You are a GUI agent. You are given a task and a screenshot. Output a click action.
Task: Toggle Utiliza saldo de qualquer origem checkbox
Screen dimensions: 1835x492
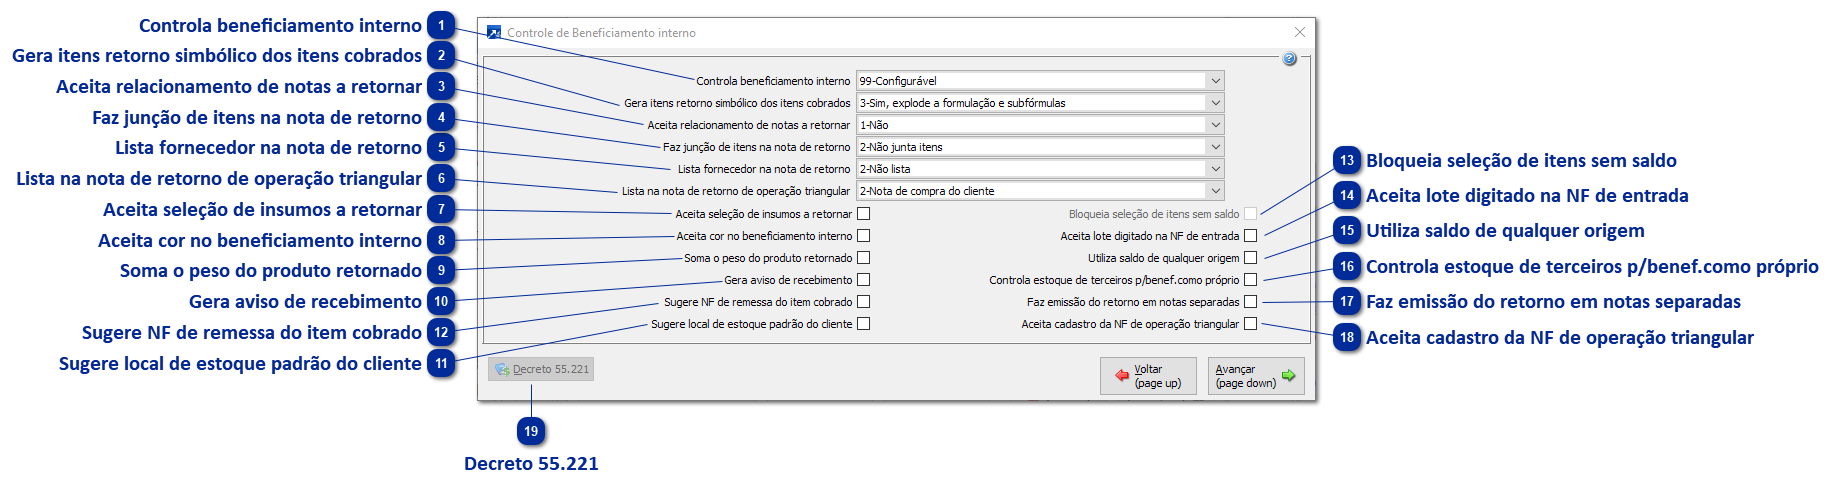[1250, 258]
